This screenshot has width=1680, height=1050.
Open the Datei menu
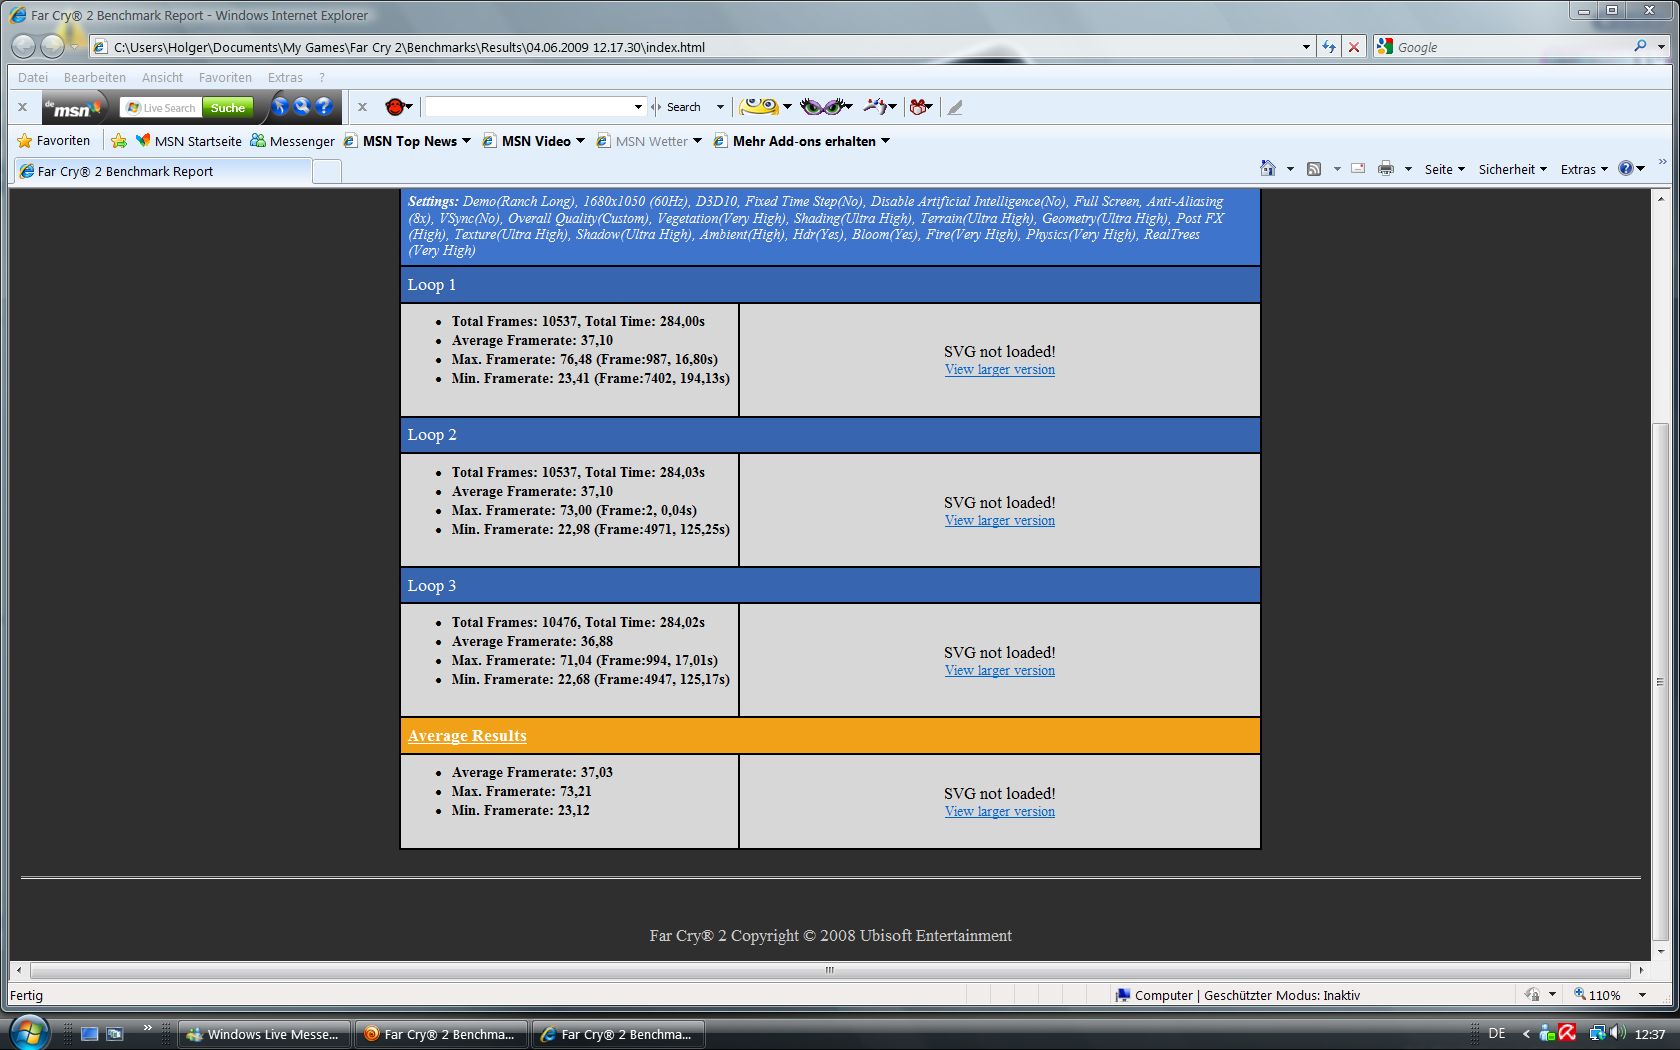[x=32, y=77]
